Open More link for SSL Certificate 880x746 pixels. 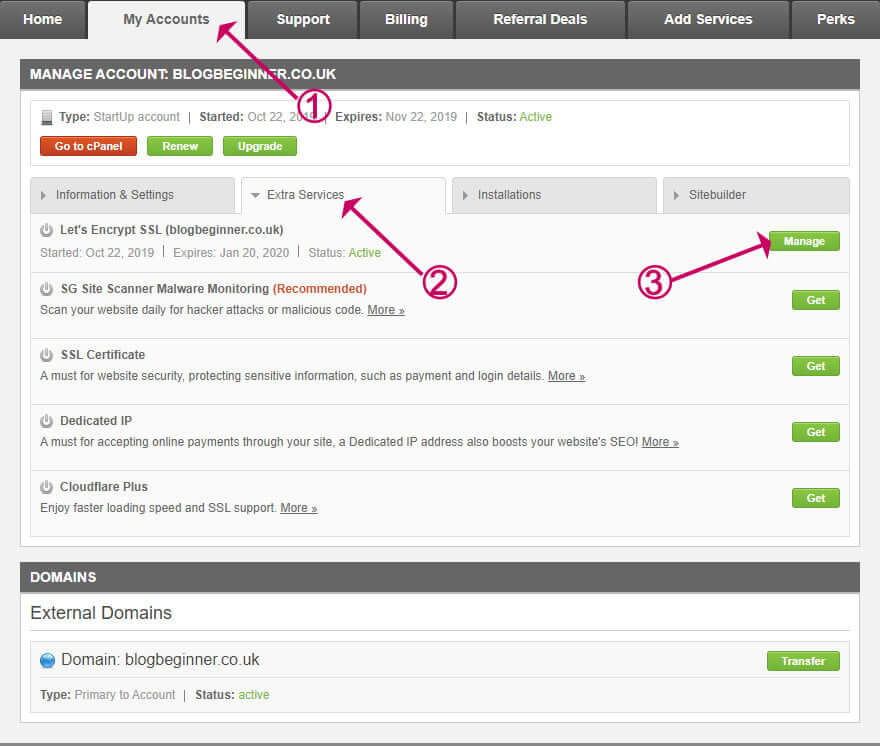pyautogui.click(x=566, y=376)
